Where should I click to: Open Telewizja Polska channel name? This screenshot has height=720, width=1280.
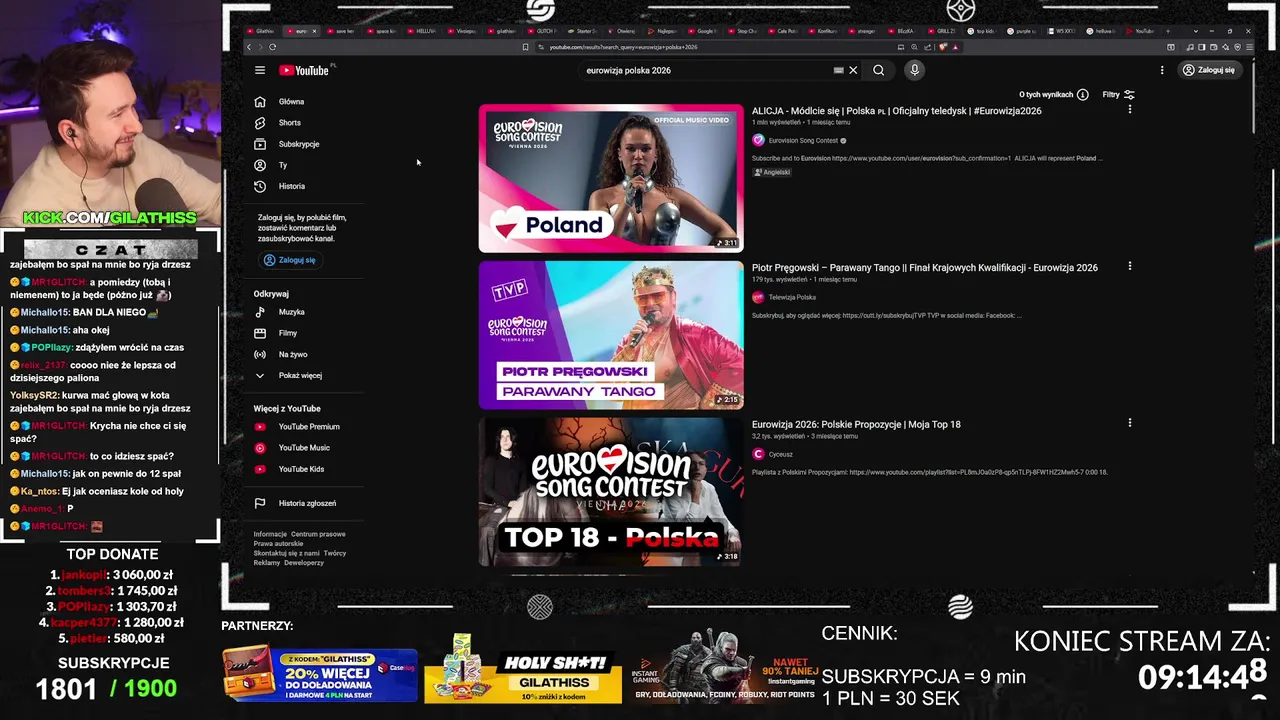pos(792,298)
